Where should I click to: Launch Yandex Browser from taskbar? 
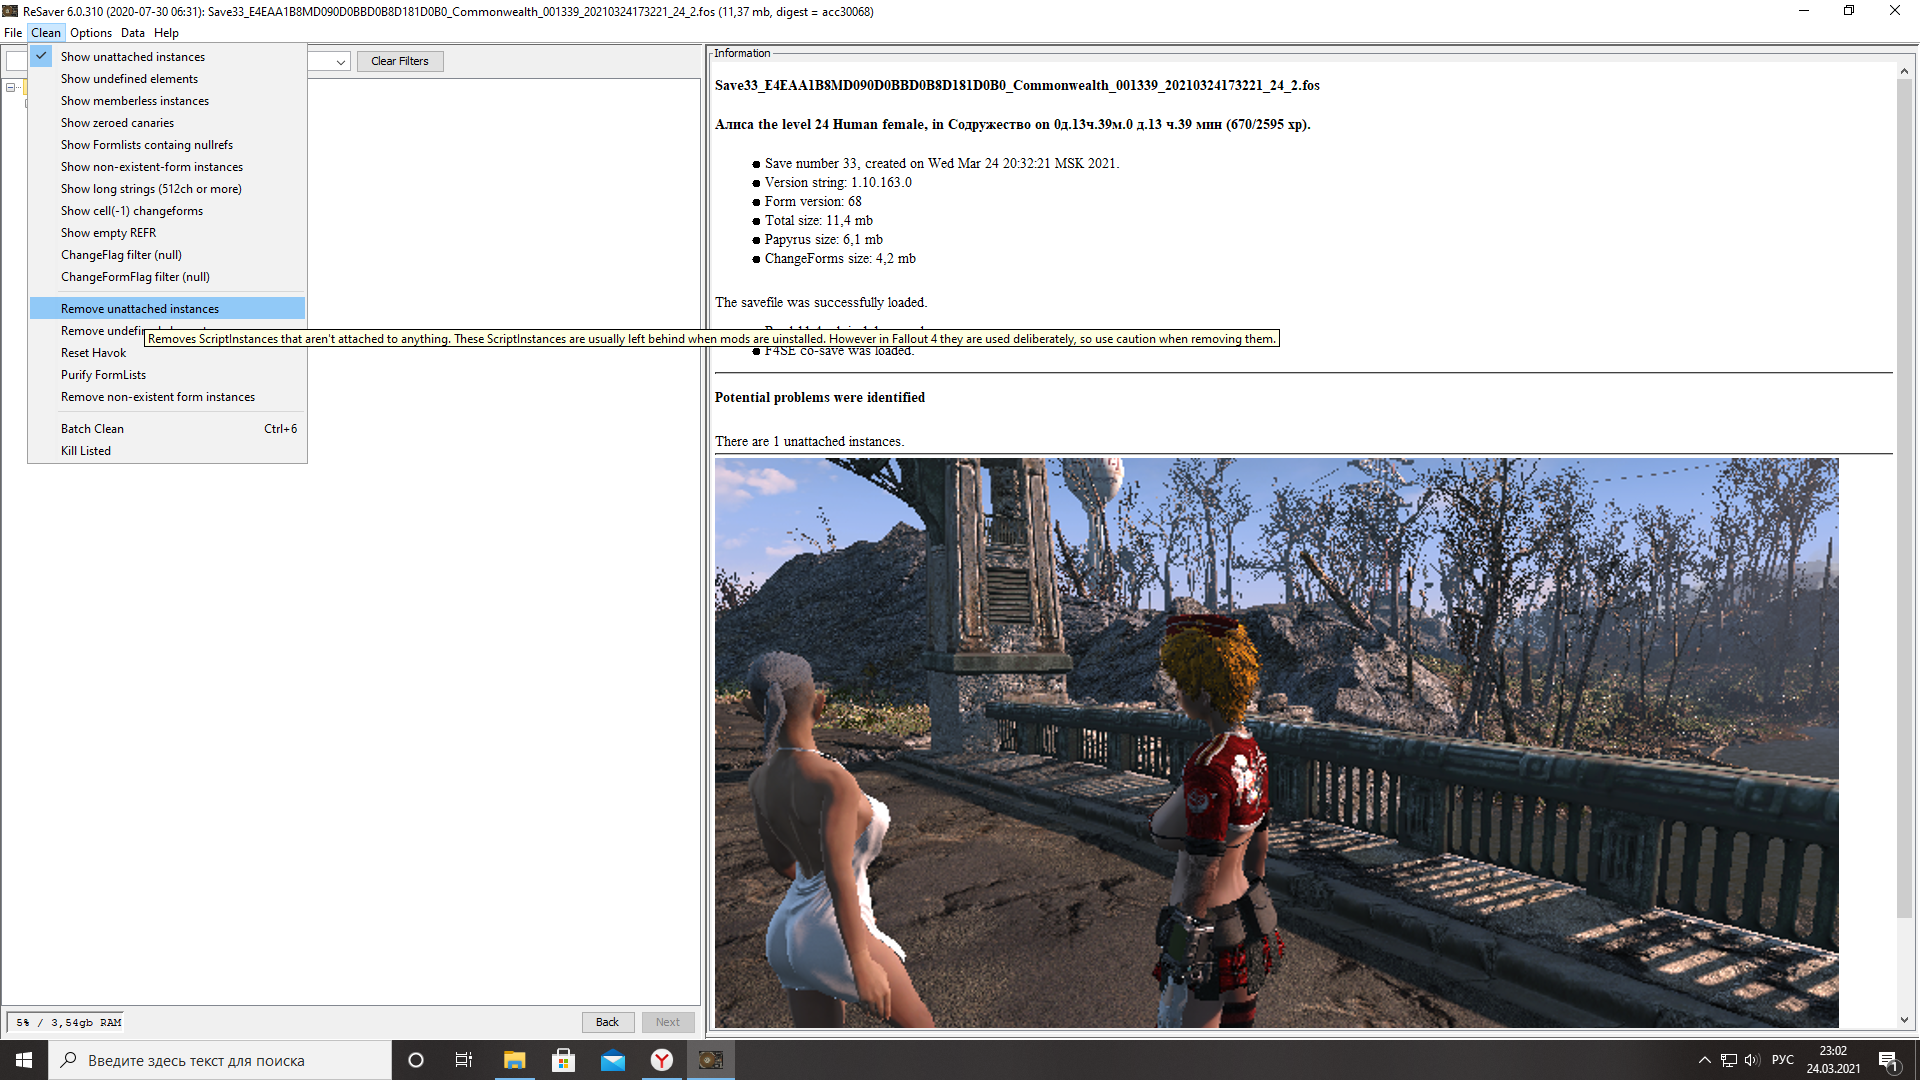(662, 1060)
